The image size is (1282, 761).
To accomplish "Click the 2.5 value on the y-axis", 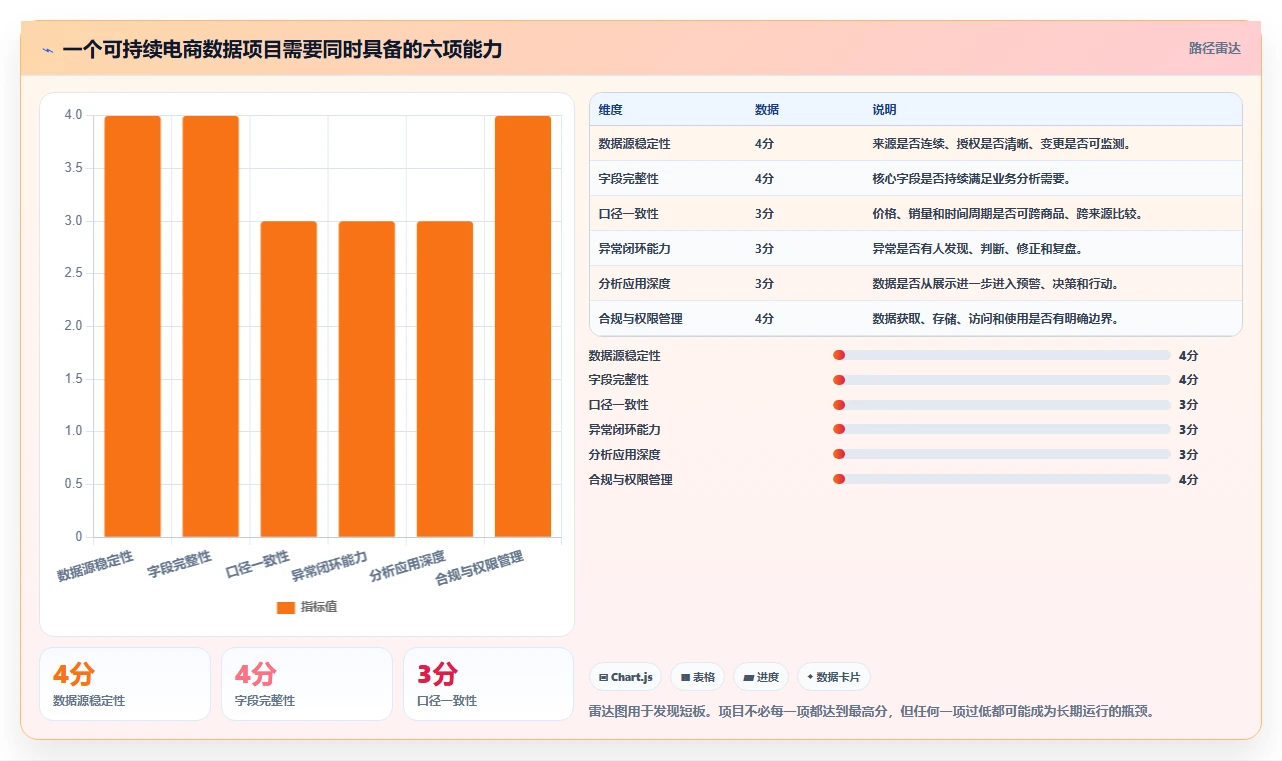I will 73,273.
